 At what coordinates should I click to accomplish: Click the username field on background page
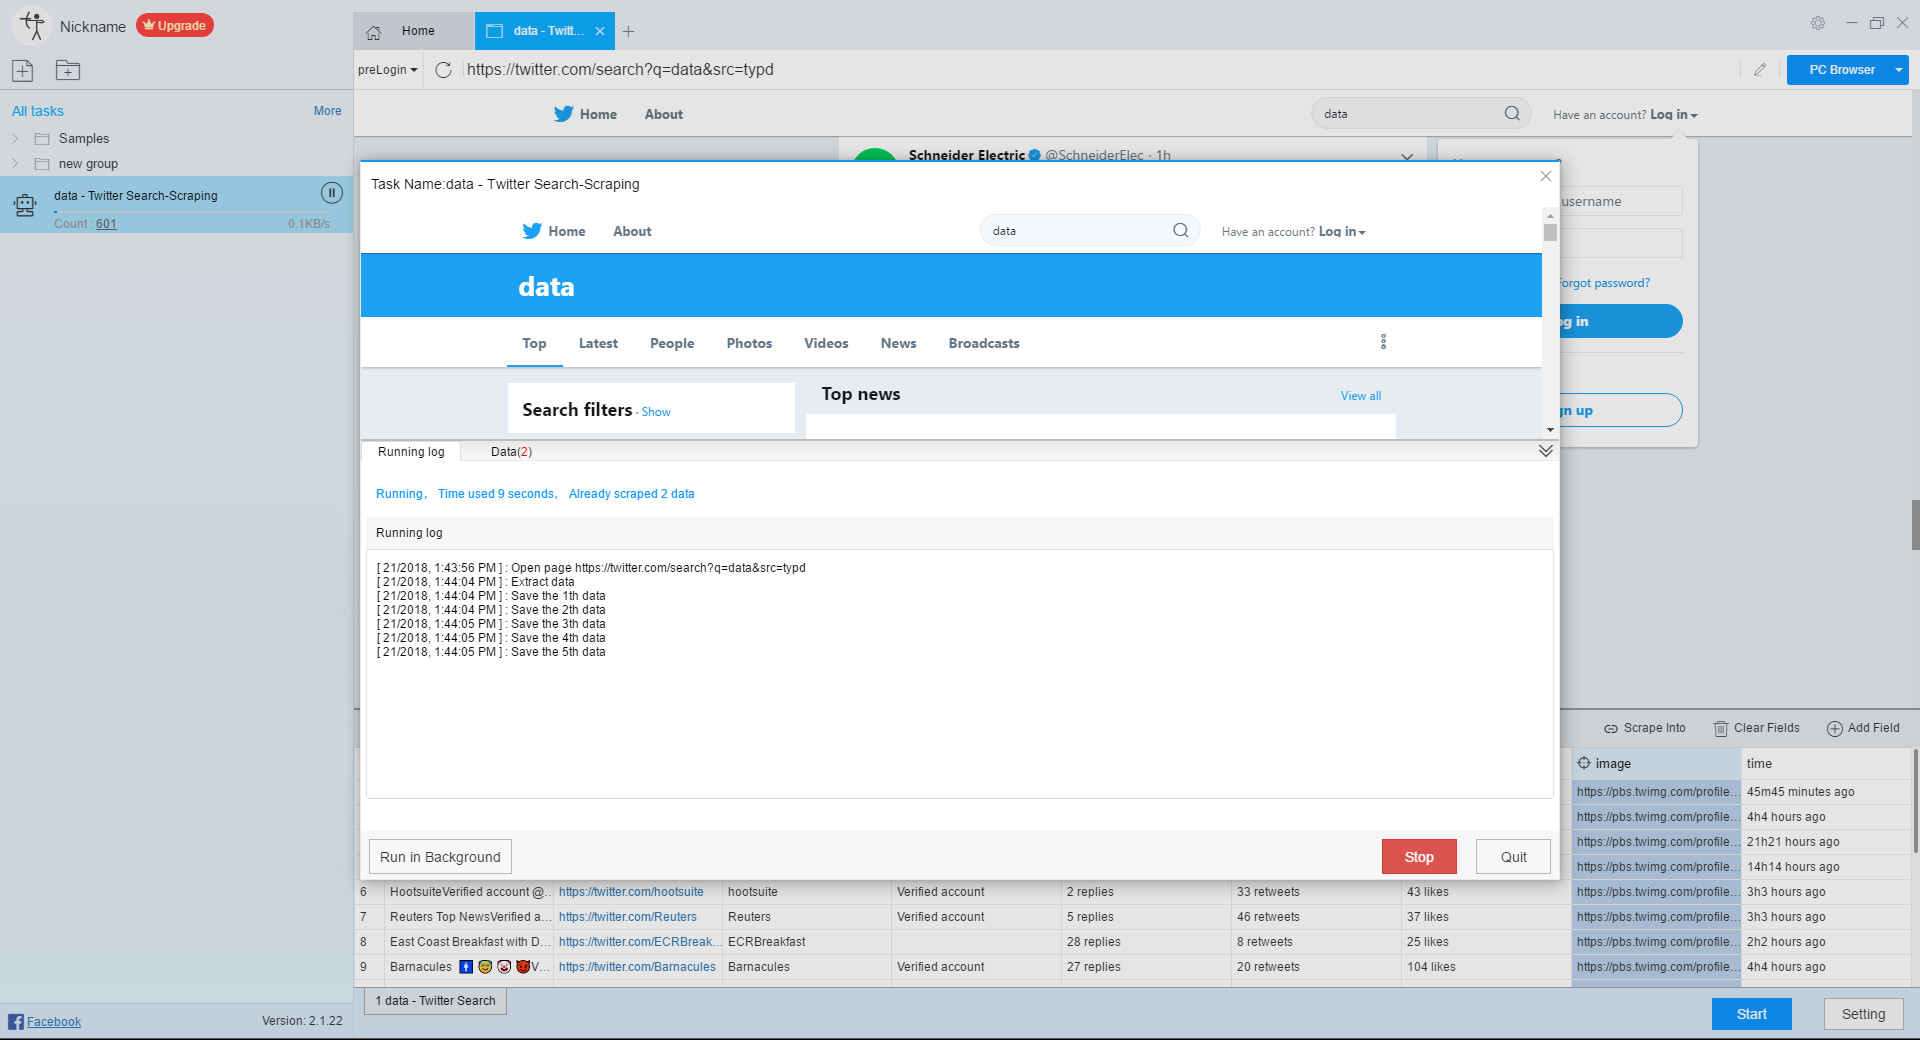point(1620,201)
